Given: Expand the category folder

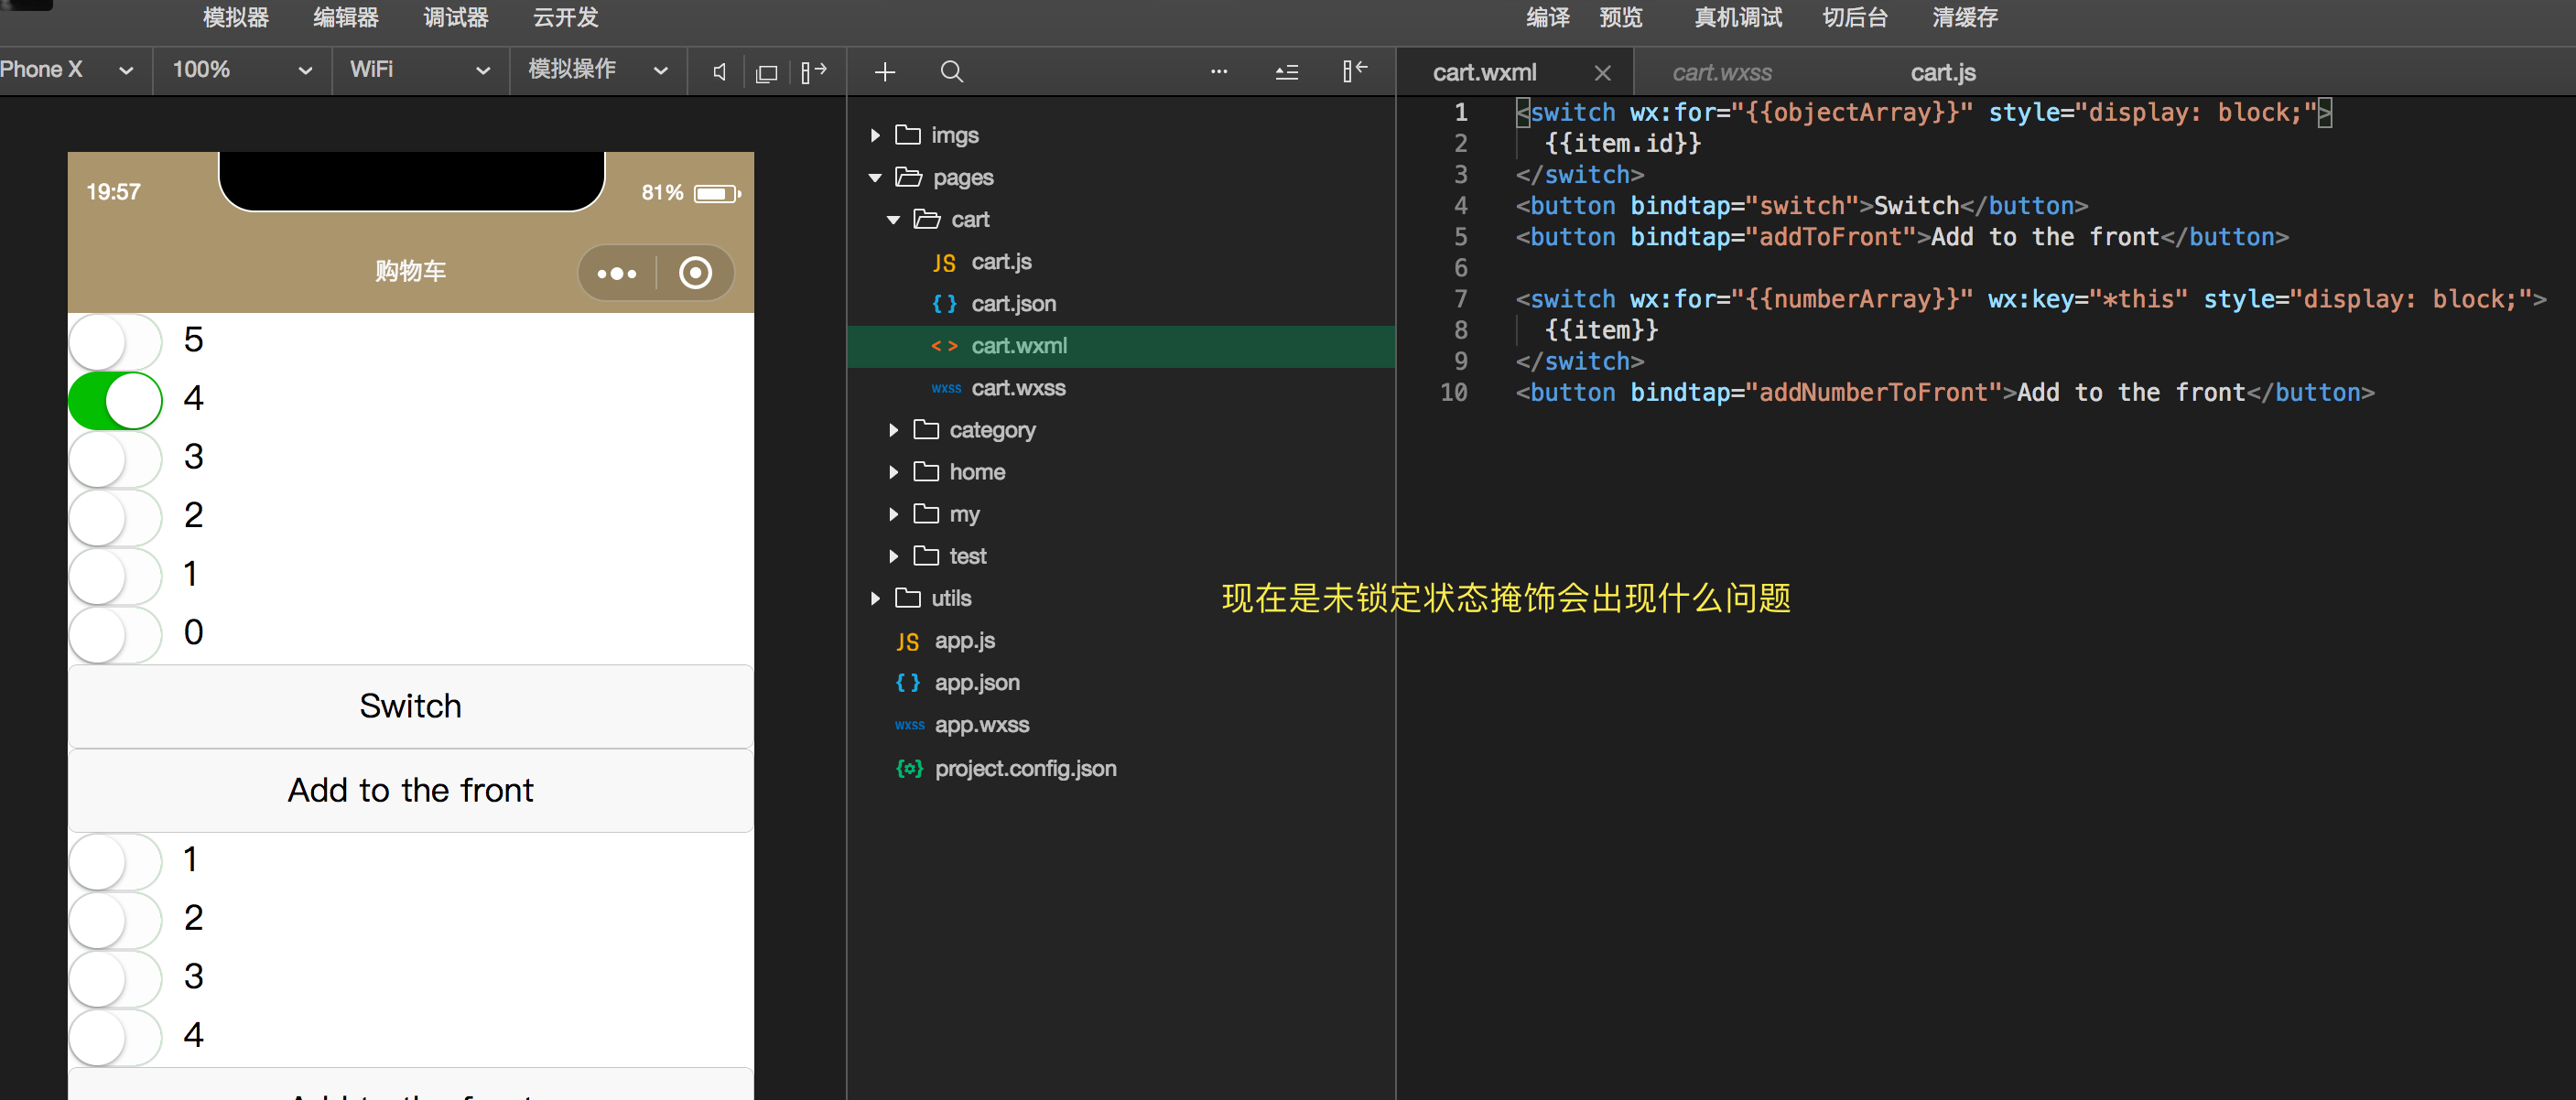Looking at the screenshot, I should 990,430.
